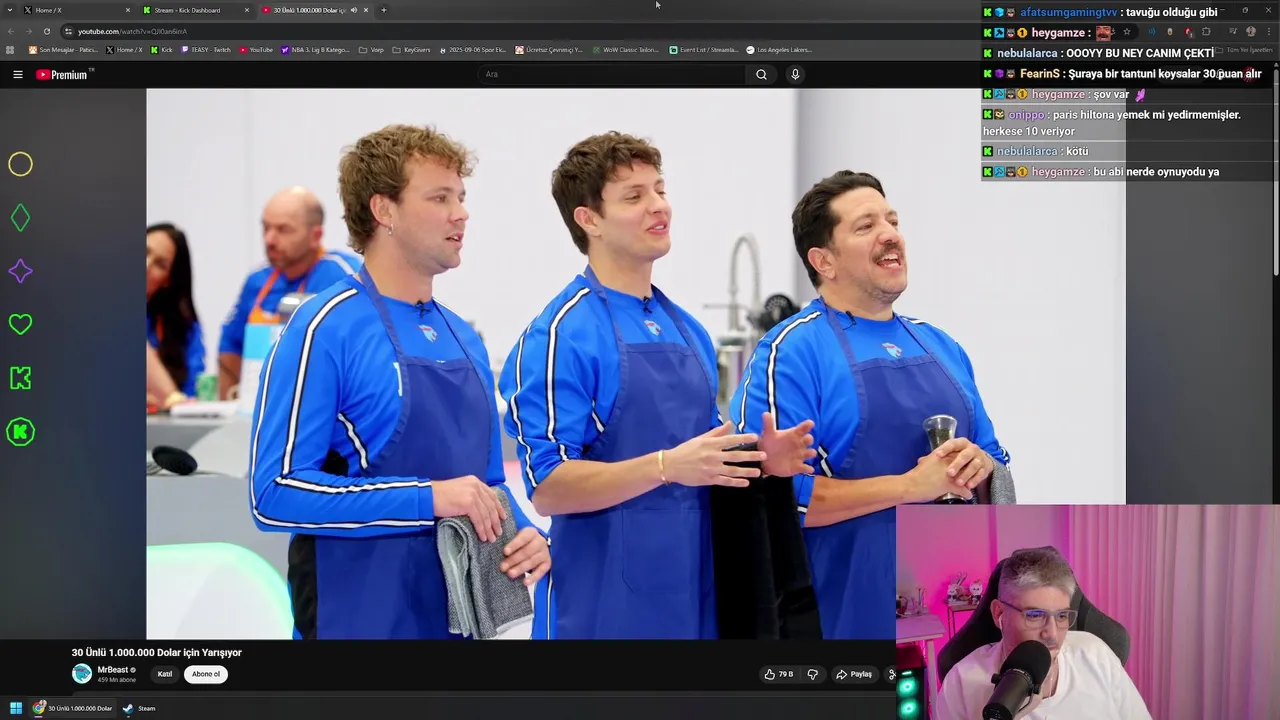This screenshot has width=1280, height=720.
Task: Close the Home / X browser tab
Action: tap(128, 10)
